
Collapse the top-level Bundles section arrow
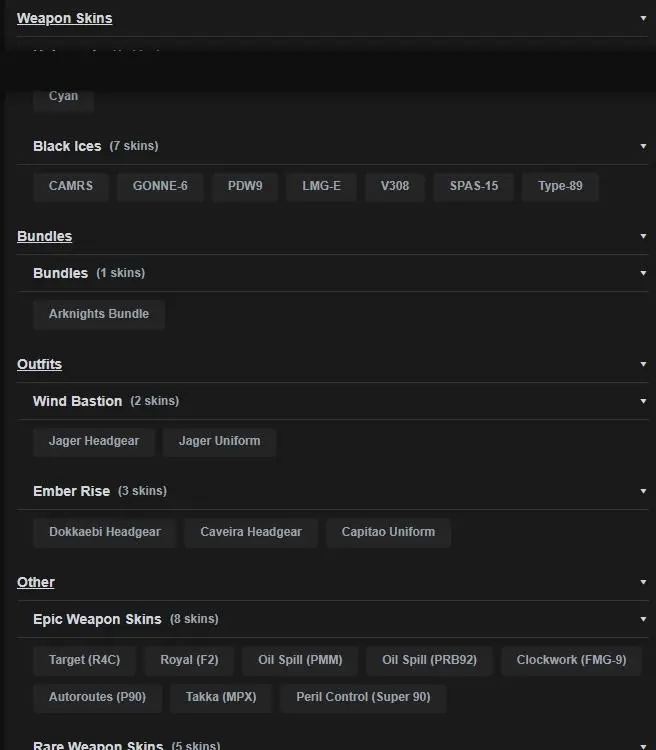[x=643, y=236]
